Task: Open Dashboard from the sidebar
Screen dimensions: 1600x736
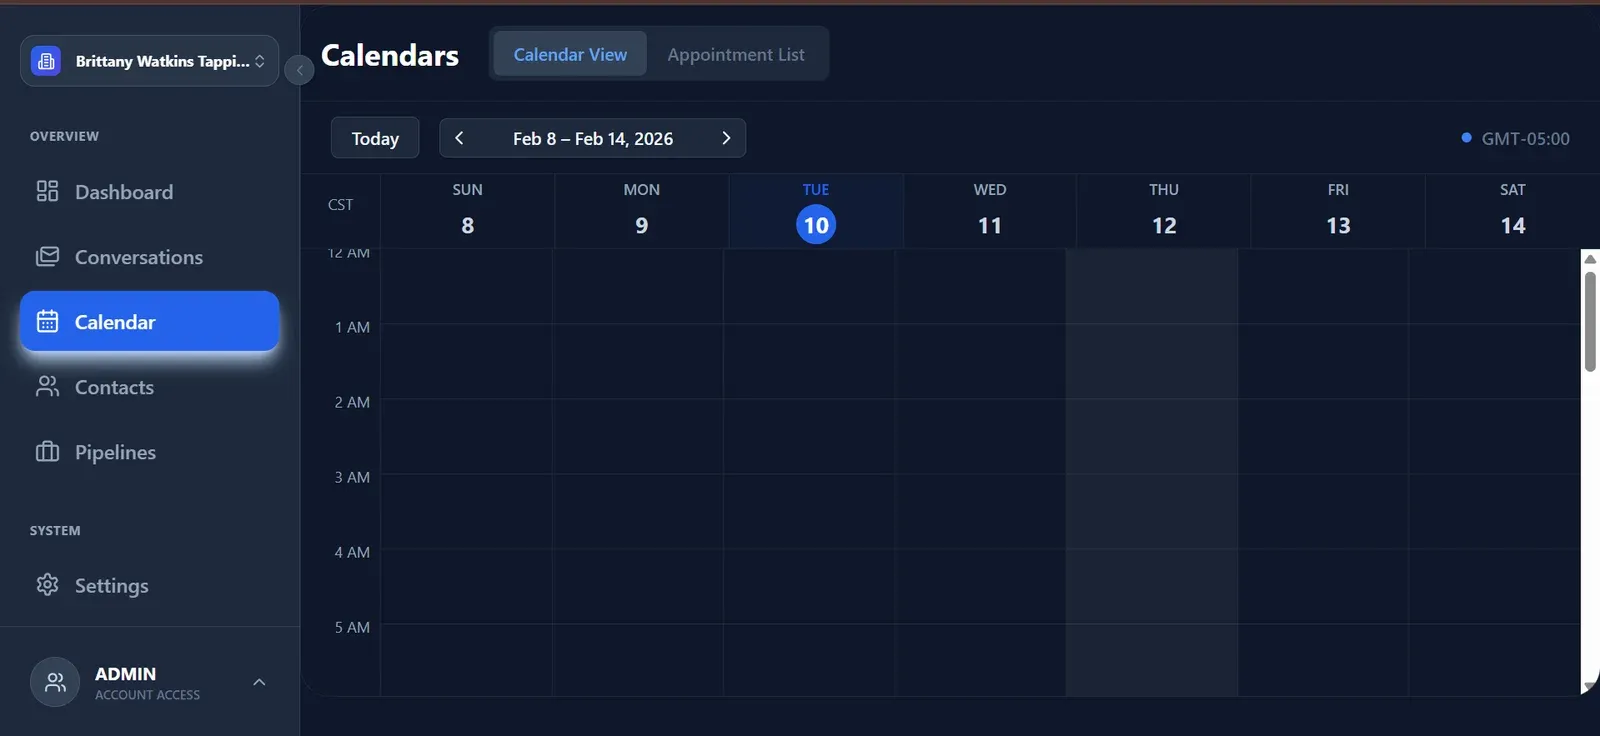Action: point(149,191)
